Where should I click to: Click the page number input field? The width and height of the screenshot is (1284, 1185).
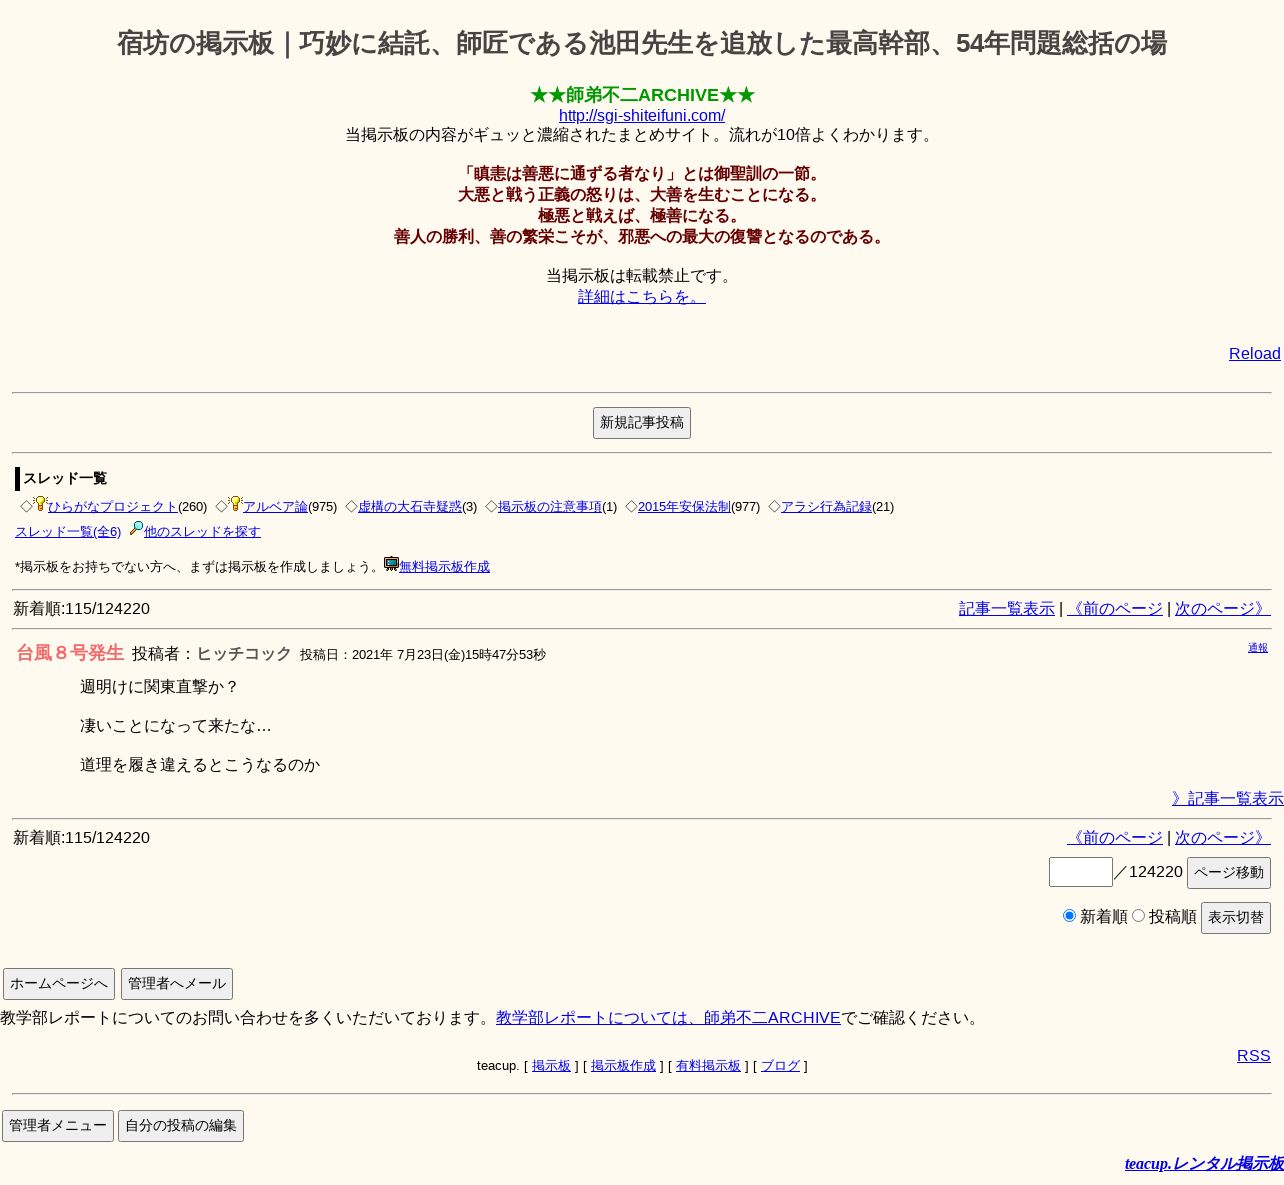pyautogui.click(x=1080, y=872)
